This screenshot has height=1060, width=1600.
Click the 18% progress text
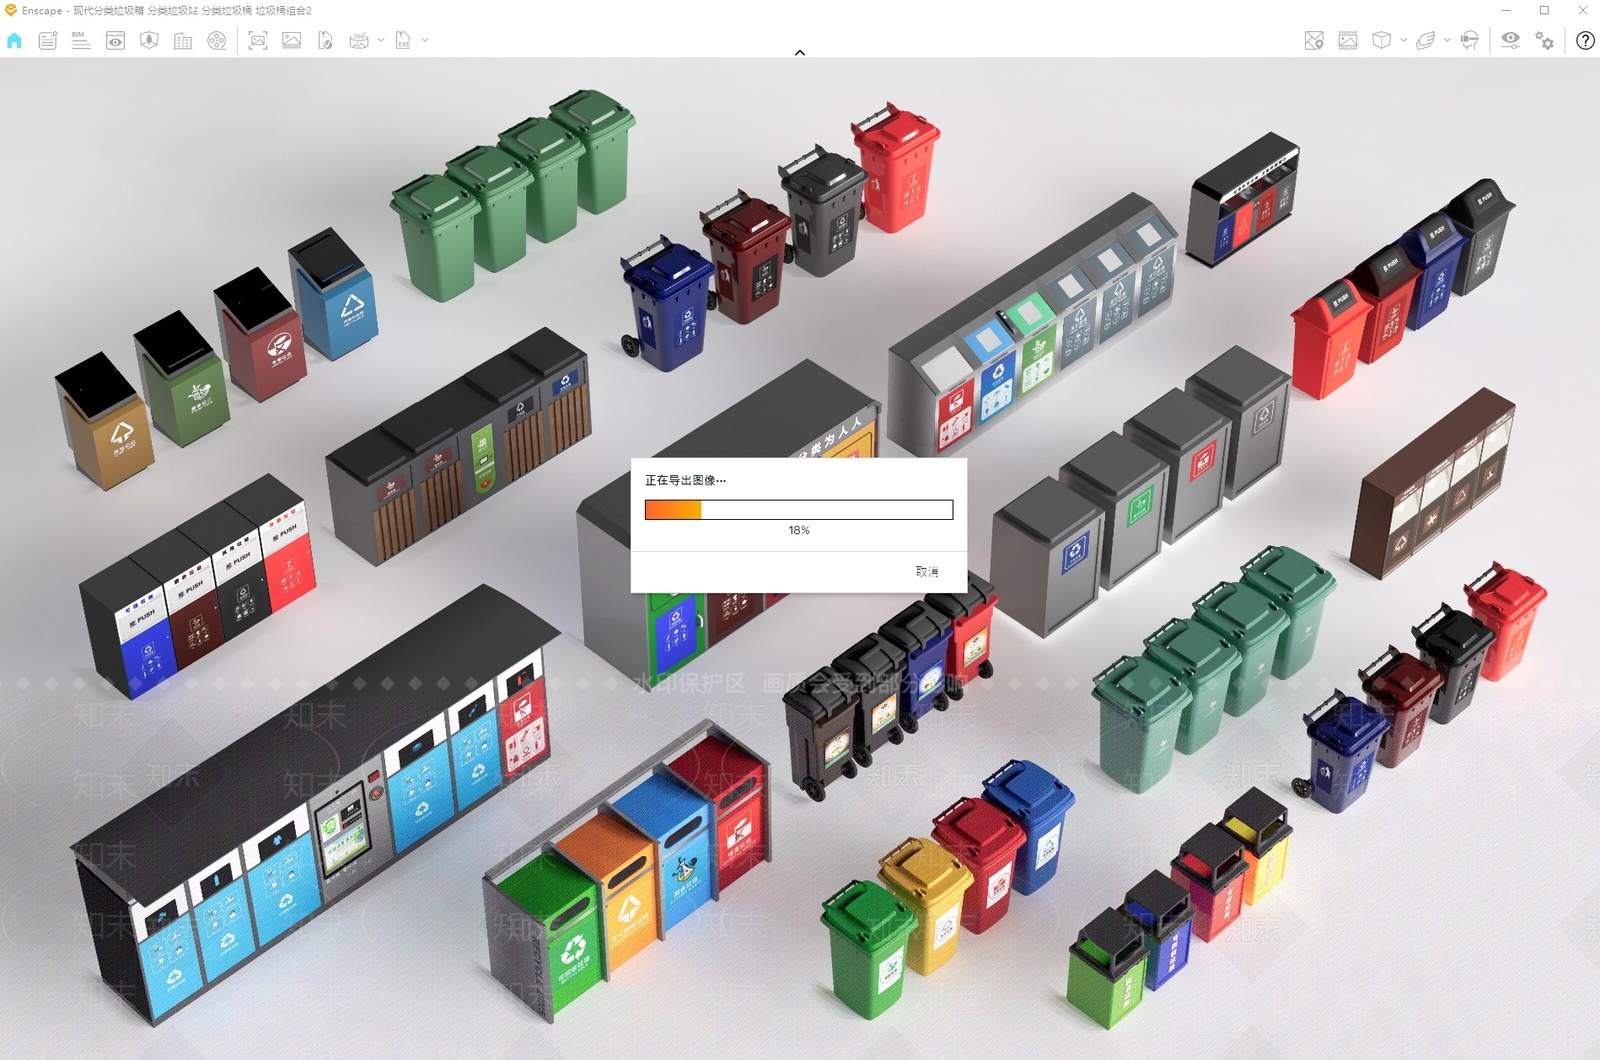[x=799, y=531]
